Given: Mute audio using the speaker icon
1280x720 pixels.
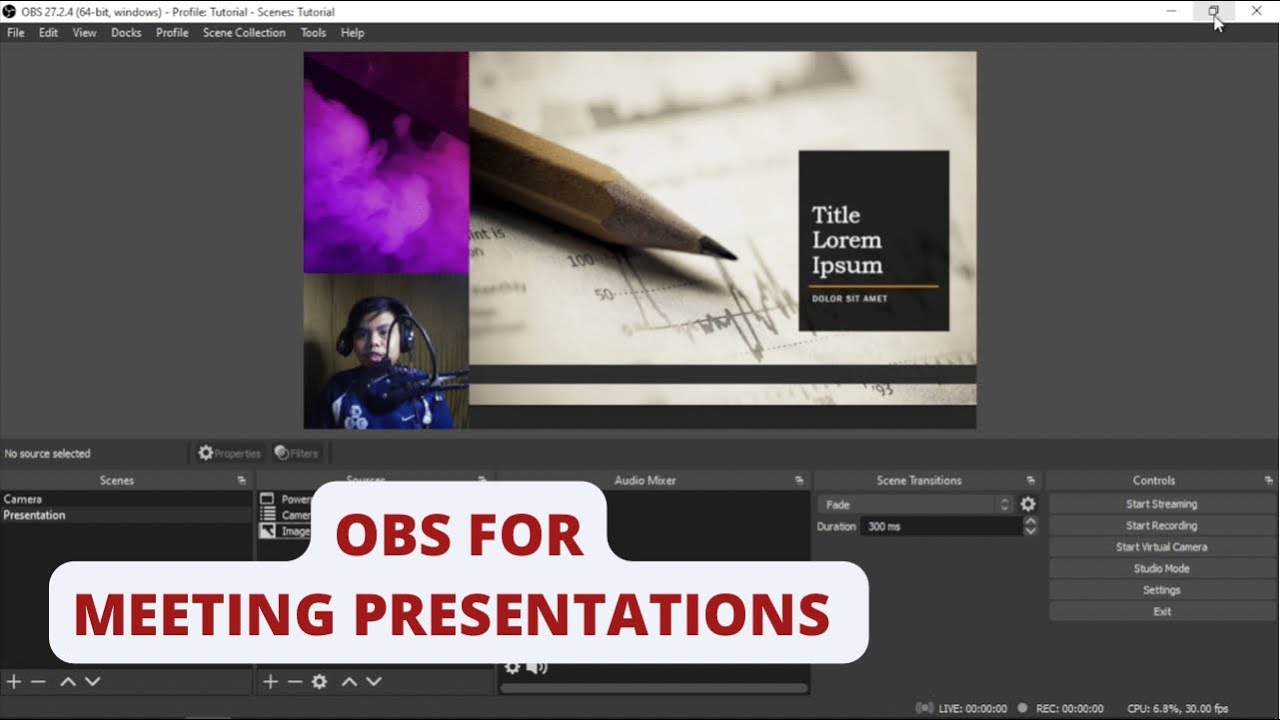Looking at the screenshot, I should pos(536,666).
